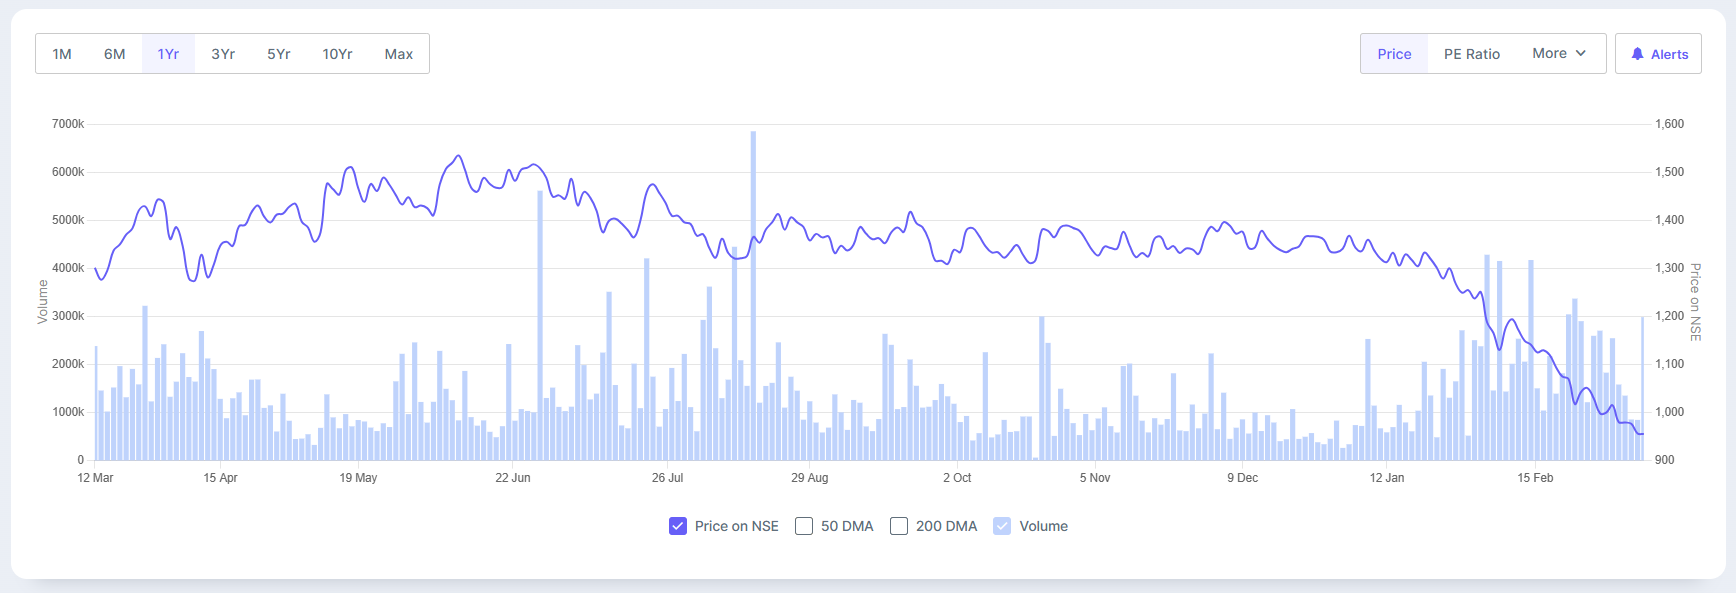Uncheck the Price on NSE checkbox
1736x593 pixels.
point(678,526)
